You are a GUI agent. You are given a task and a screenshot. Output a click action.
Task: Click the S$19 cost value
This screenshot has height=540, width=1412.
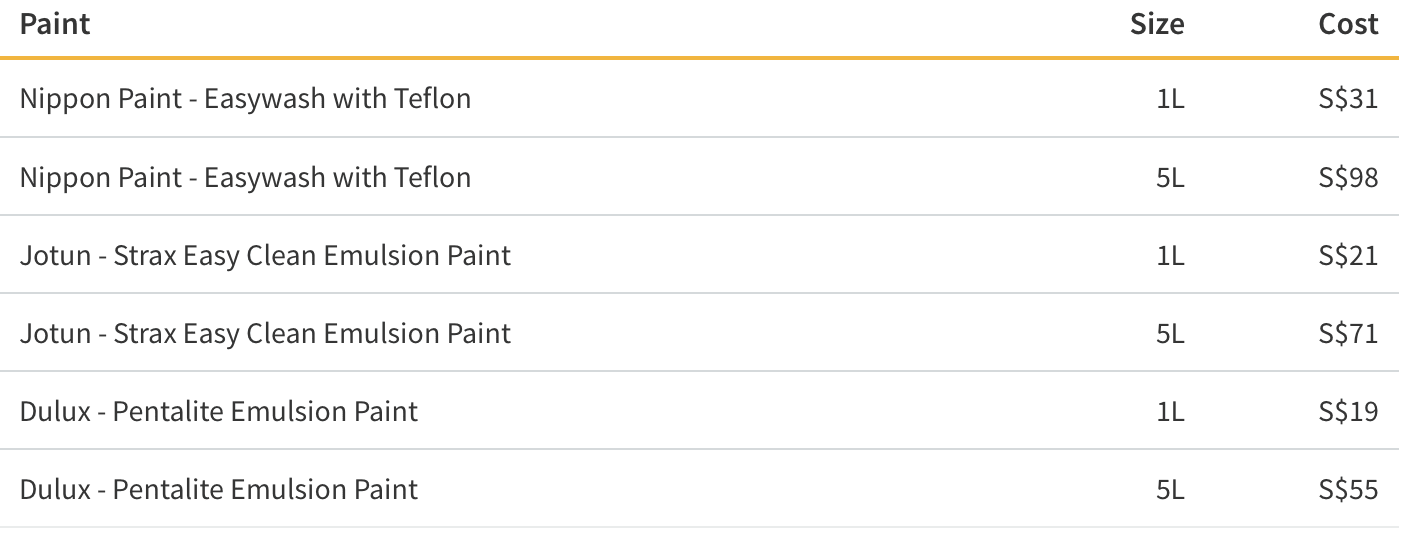(1348, 411)
